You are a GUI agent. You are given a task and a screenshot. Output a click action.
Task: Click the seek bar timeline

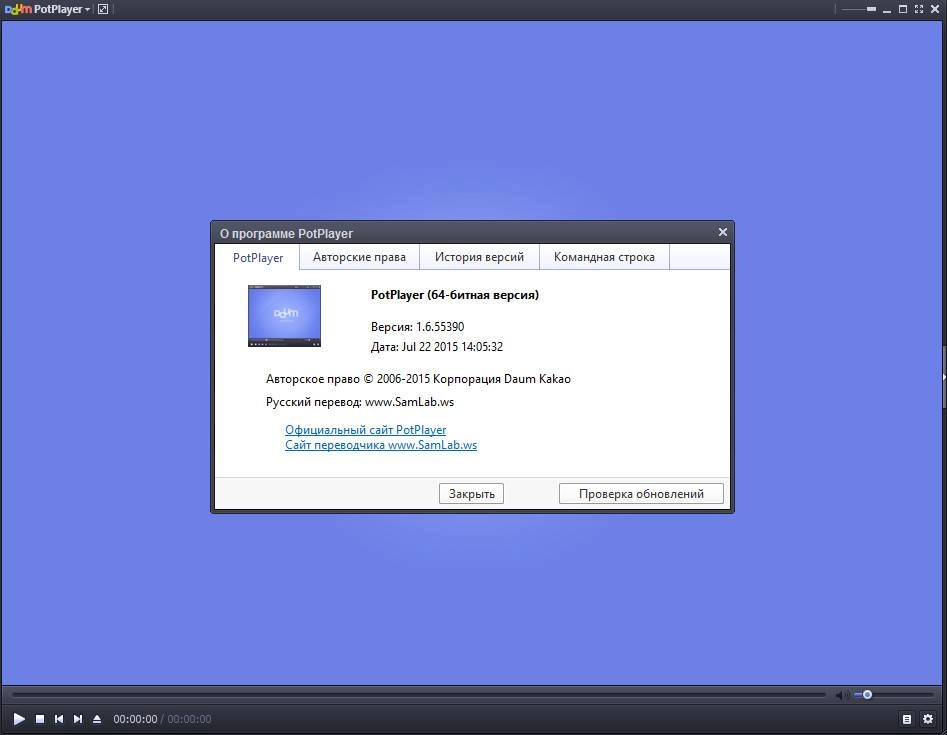419,695
